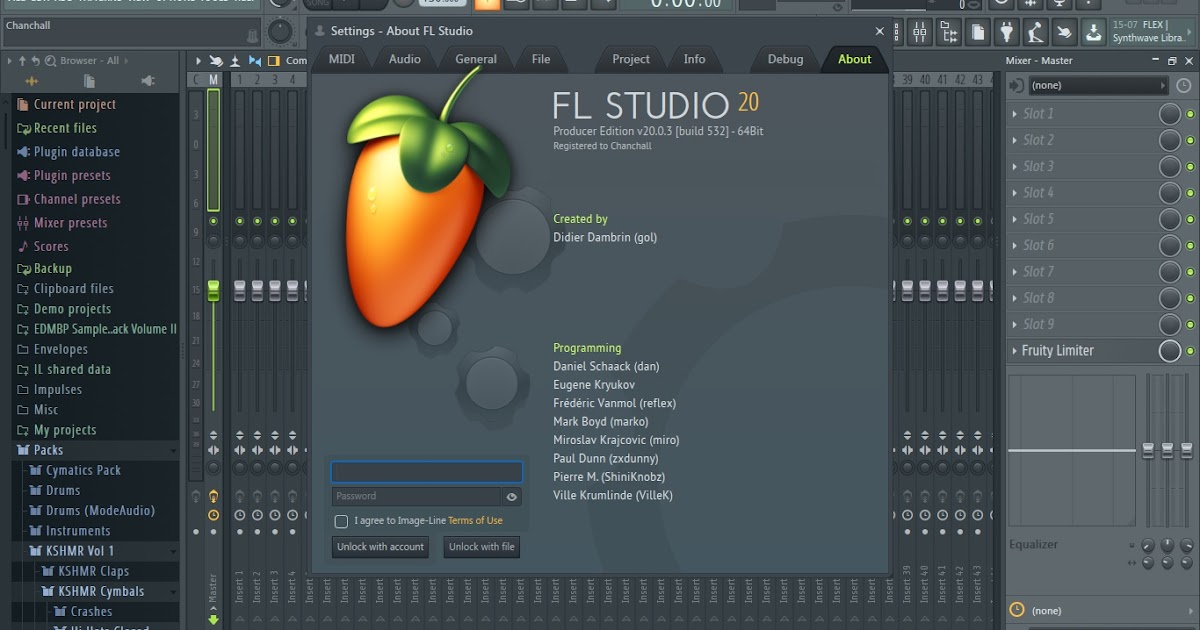Switch to the Info settings tab
Screen dimensions: 1200x630
coord(695,59)
